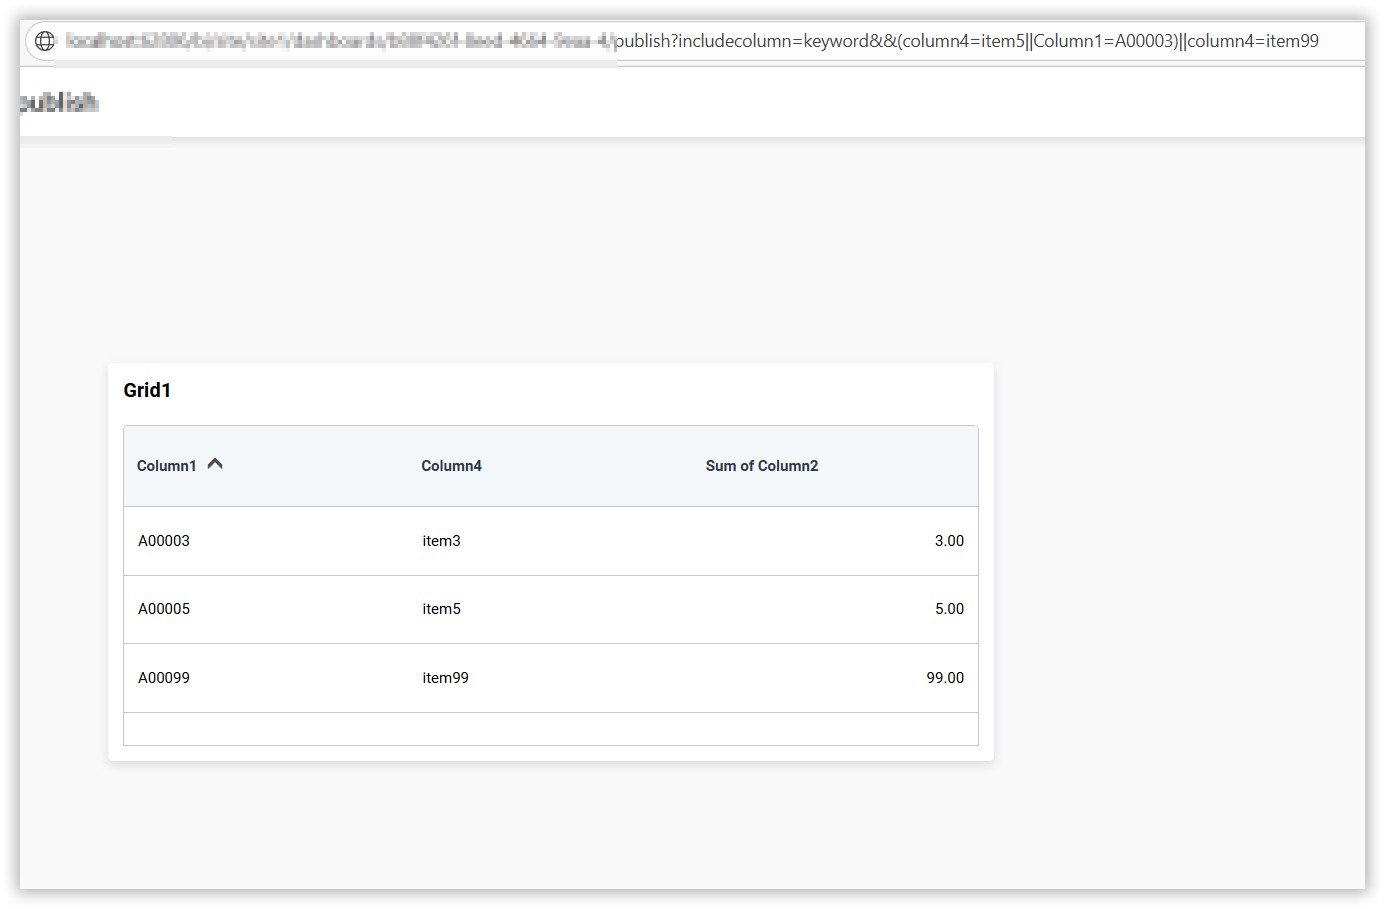
Task: Click the globe site info icon
Action: (45, 41)
